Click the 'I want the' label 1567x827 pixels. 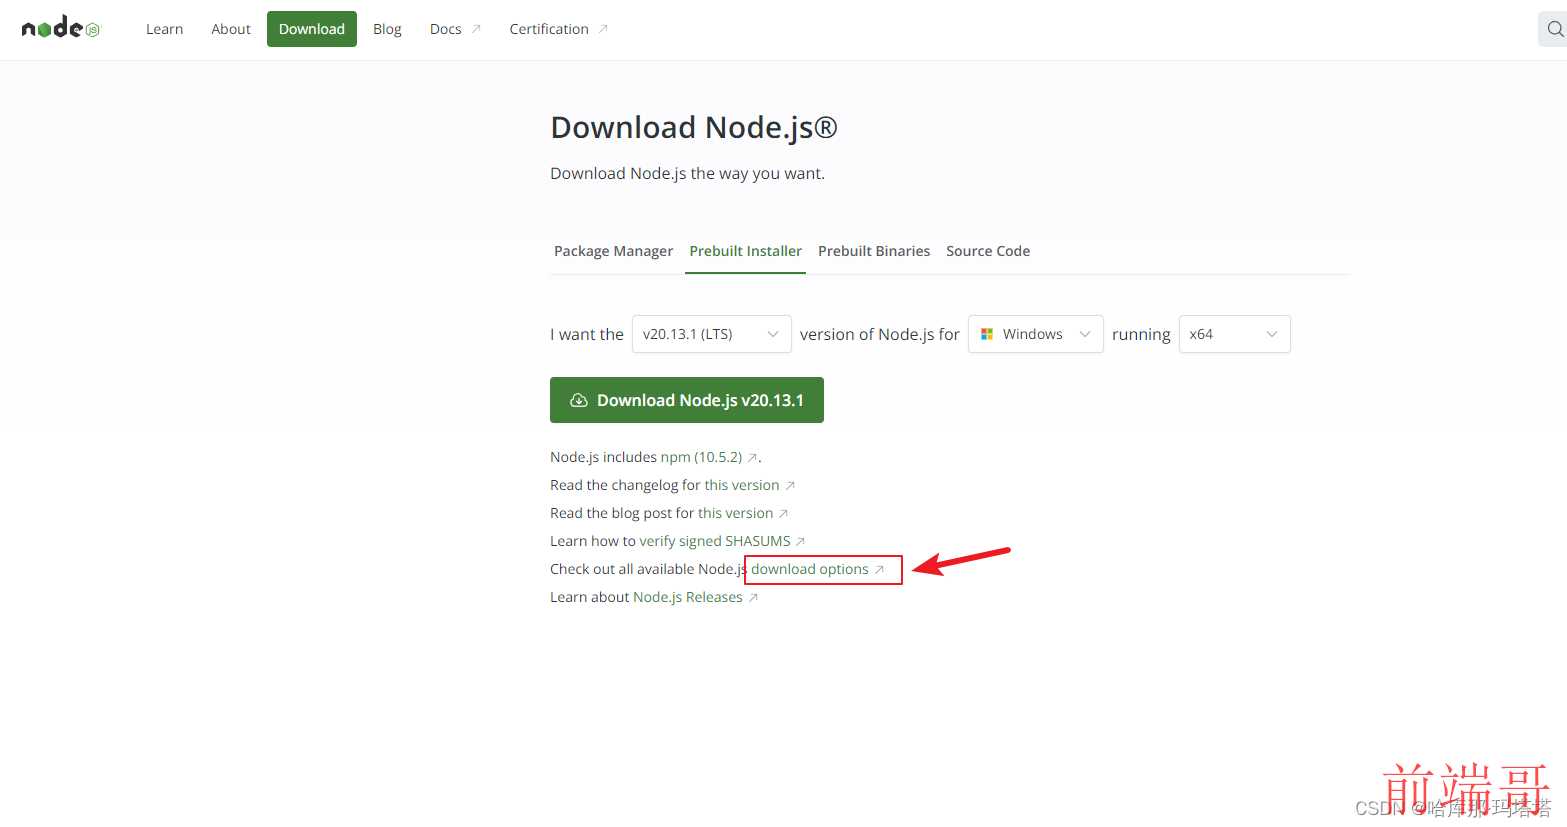[587, 334]
